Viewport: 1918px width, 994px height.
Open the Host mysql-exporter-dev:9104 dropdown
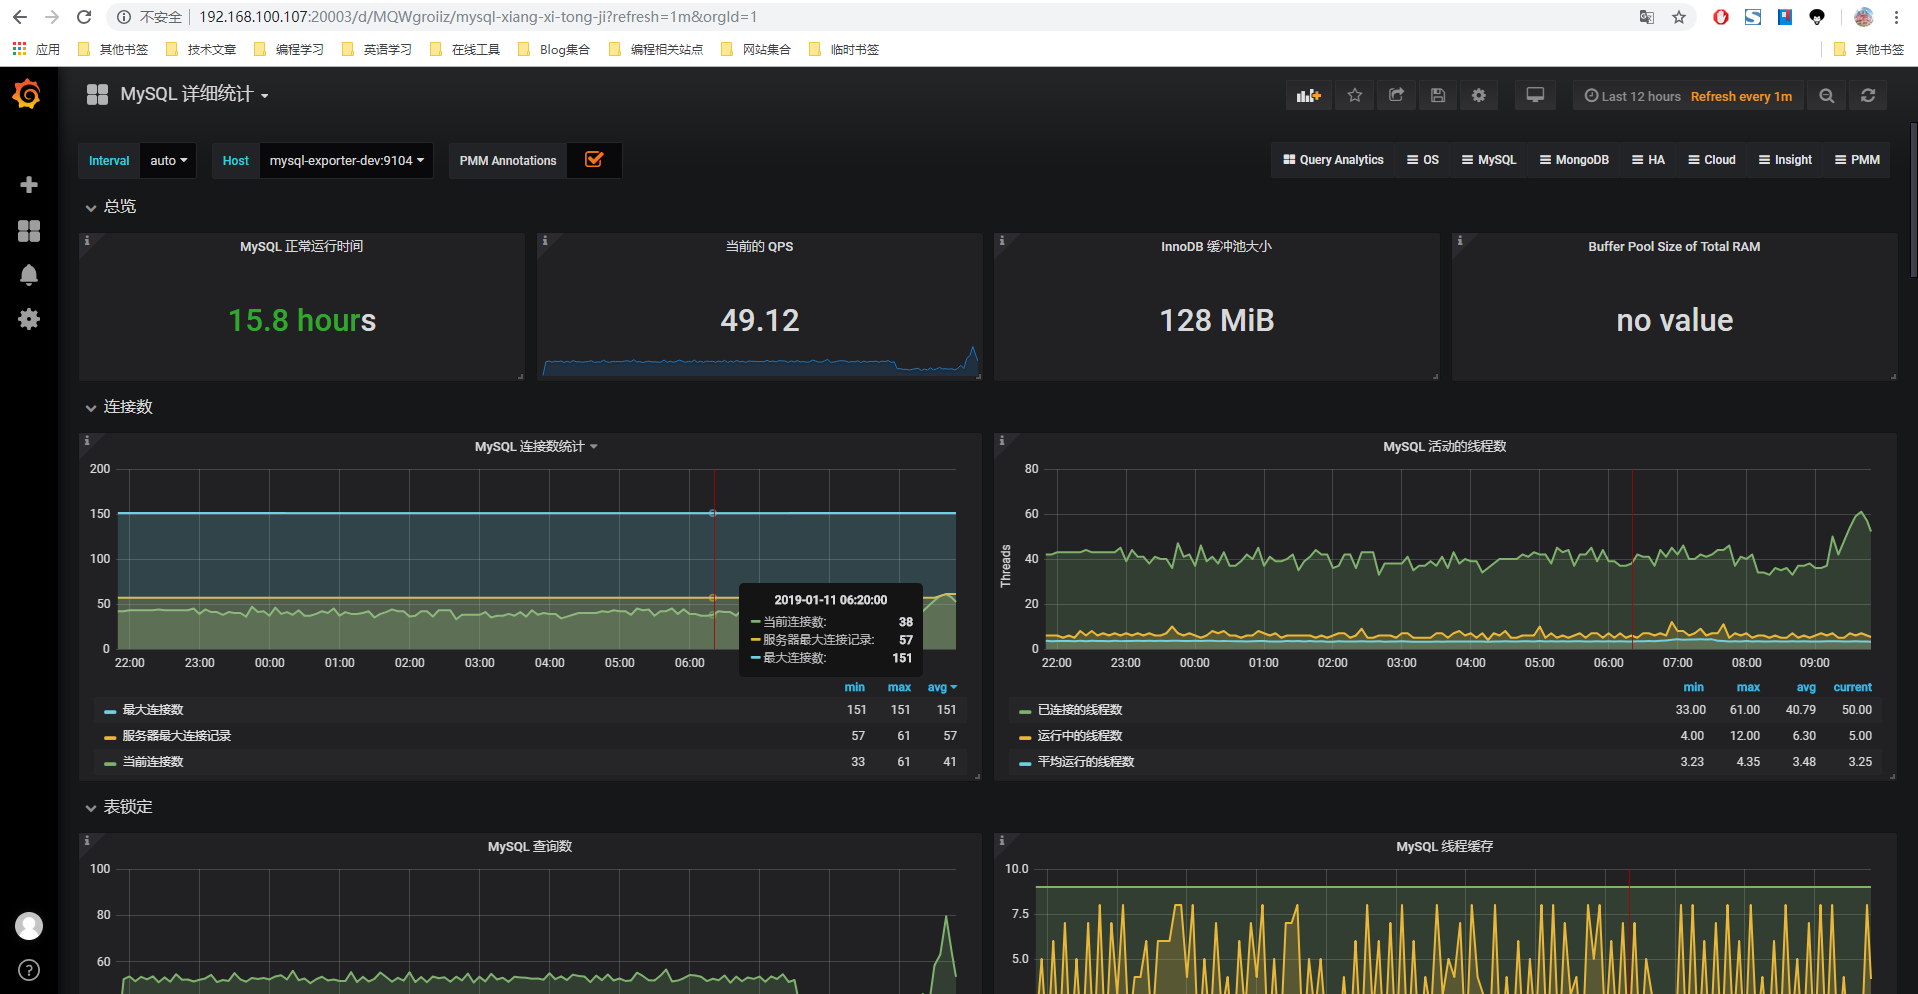pyautogui.click(x=346, y=160)
